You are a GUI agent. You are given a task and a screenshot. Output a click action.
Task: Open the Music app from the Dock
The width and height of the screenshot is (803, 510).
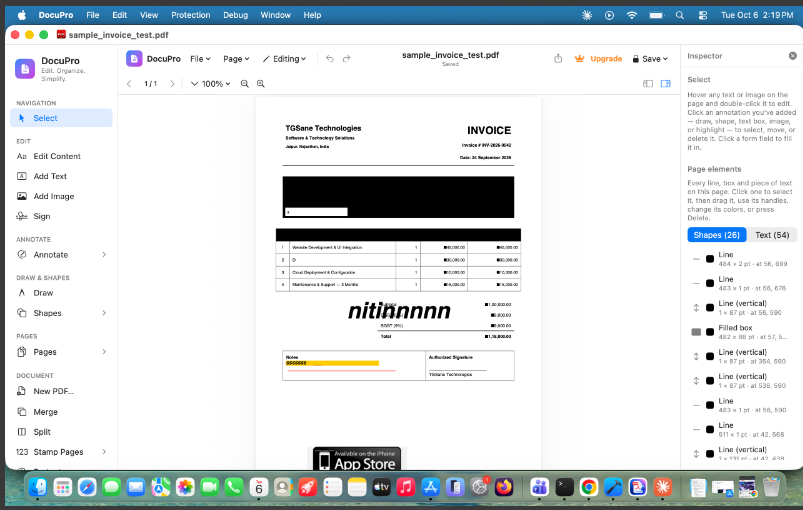click(x=406, y=487)
